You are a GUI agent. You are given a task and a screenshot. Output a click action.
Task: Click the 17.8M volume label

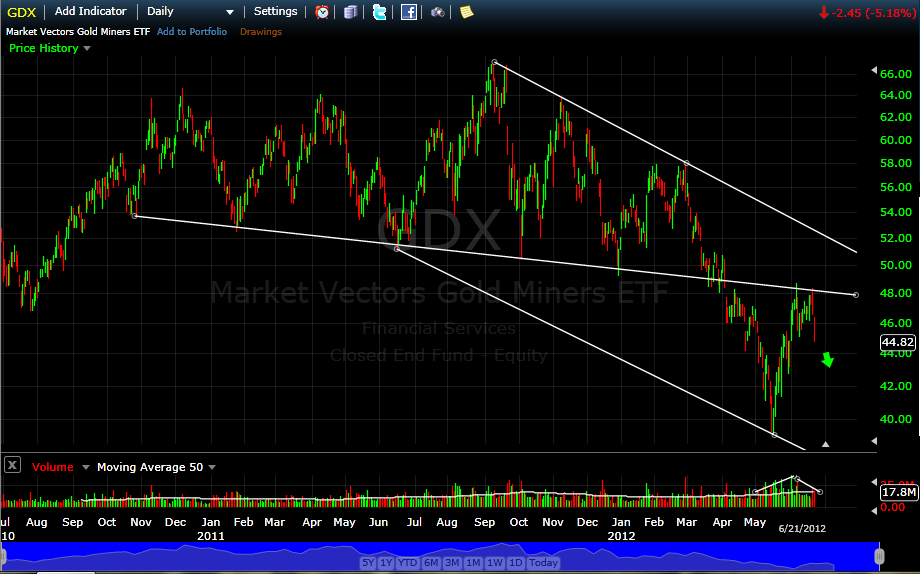[898, 492]
